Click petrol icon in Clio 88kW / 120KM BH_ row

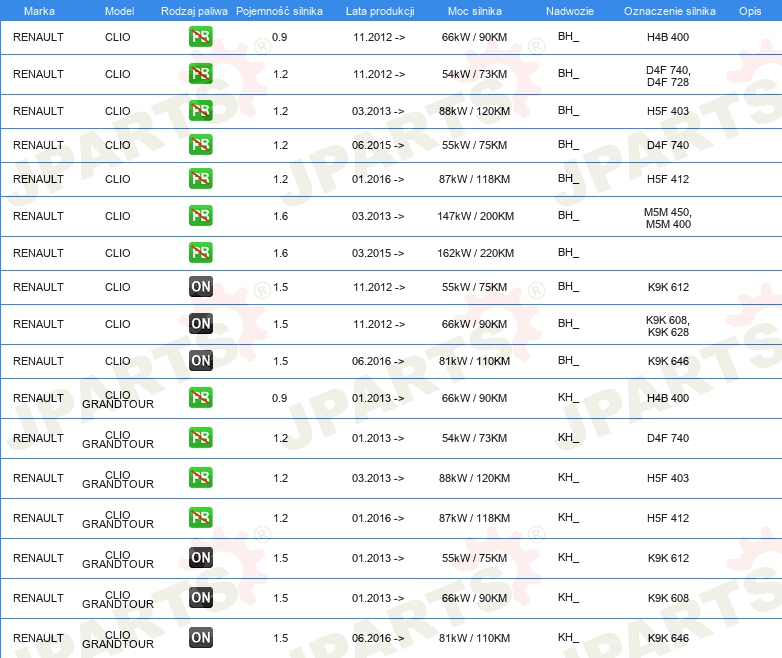click(x=200, y=110)
